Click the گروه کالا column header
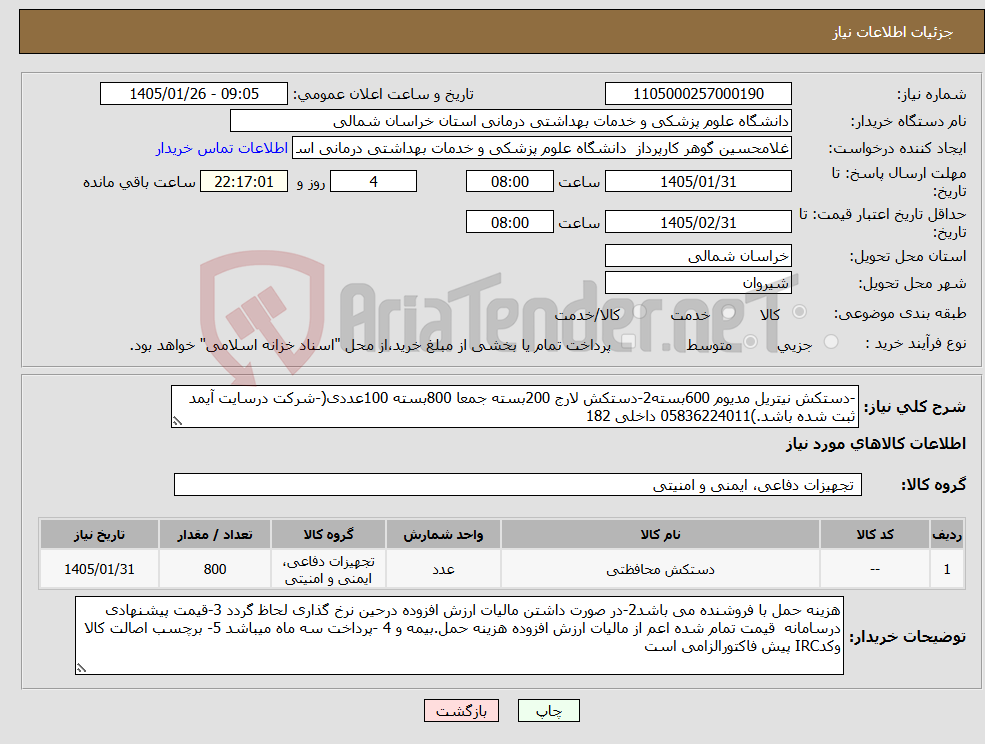Screen dimensions: 985x744 [328, 535]
